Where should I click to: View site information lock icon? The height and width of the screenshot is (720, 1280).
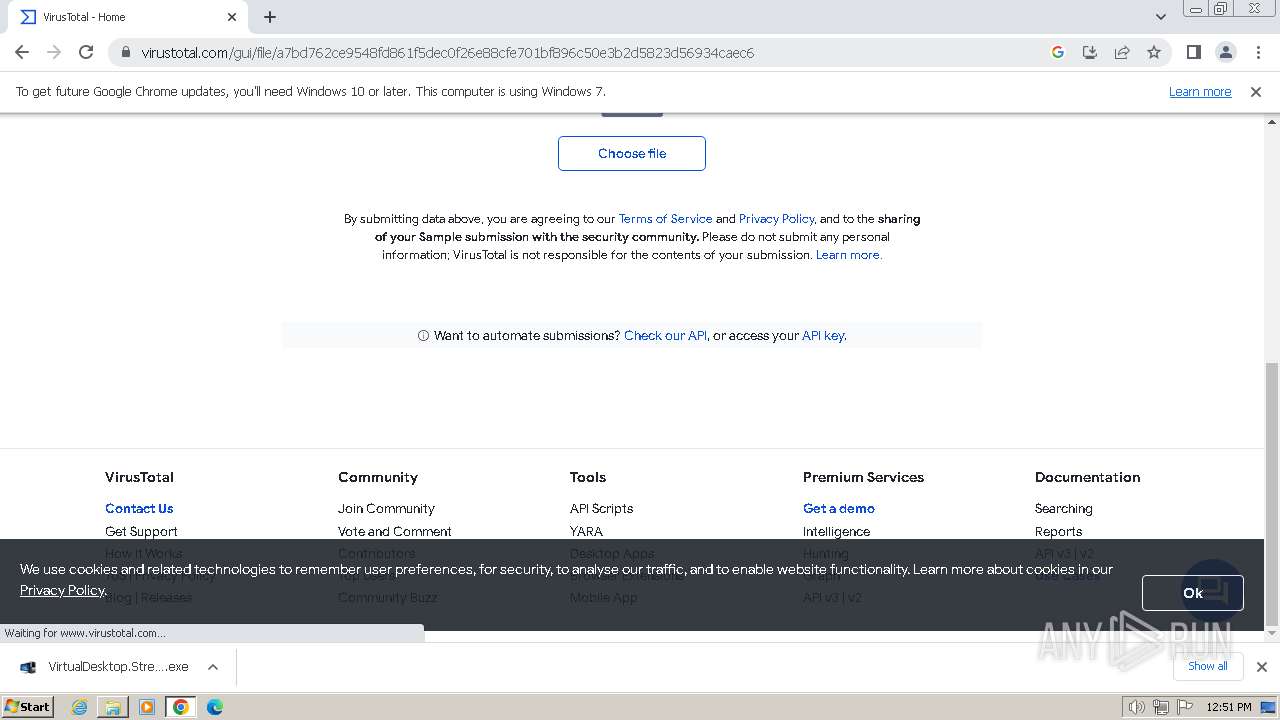(124, 52)
